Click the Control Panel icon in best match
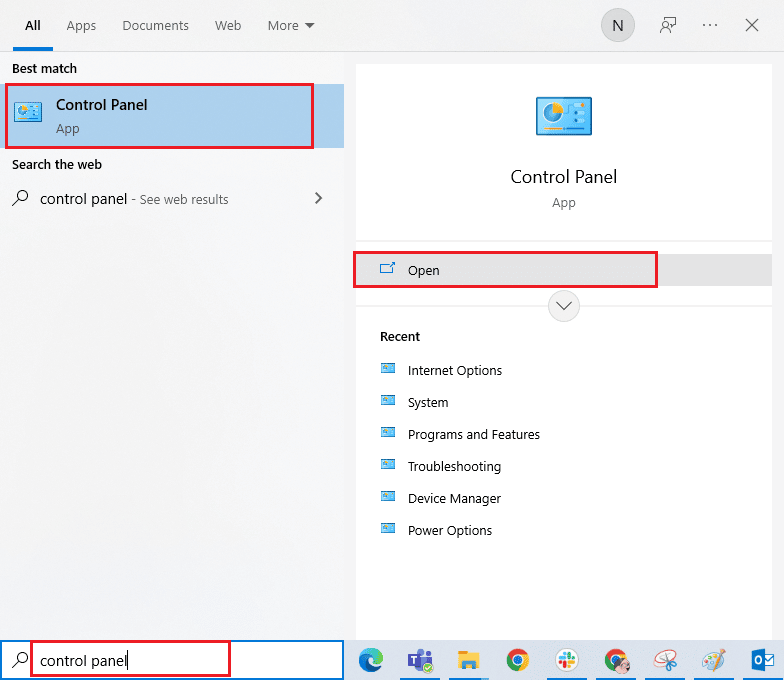The image size is (784, 680). pos(28,112)
